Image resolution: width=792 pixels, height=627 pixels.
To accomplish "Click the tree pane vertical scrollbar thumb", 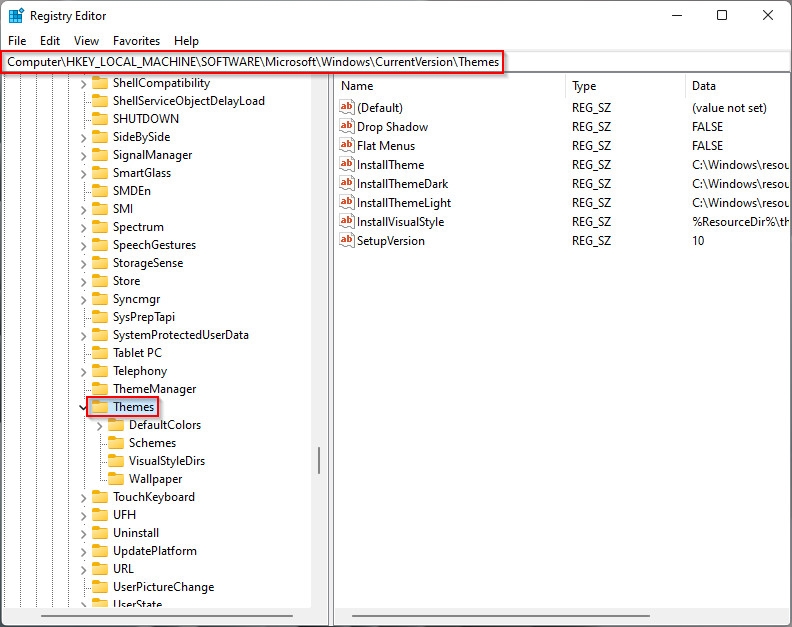I will point(319,460).
